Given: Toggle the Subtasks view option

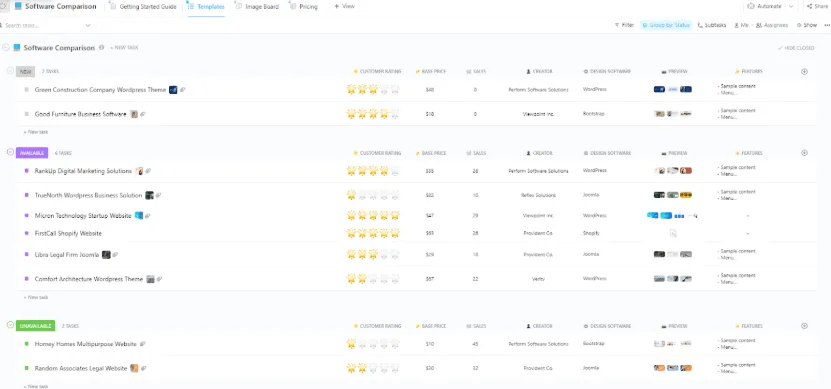Looking at the screenshot, I should 712,25.
